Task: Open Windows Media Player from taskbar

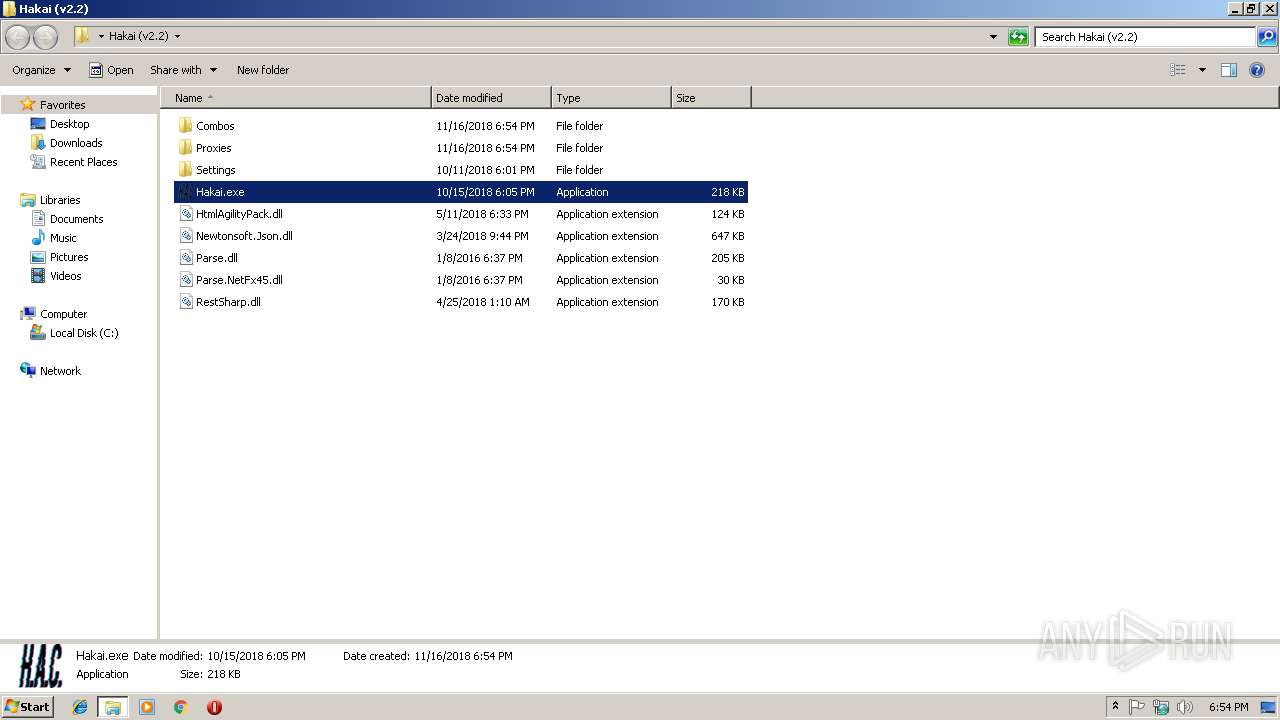Action: pyautogui.click(x=147, y=707)
